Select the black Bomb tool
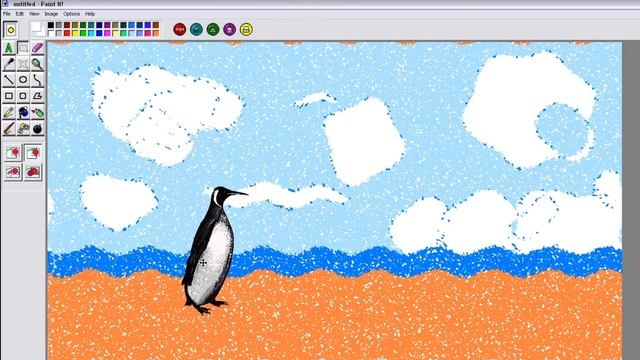 (x=37, y=129)
